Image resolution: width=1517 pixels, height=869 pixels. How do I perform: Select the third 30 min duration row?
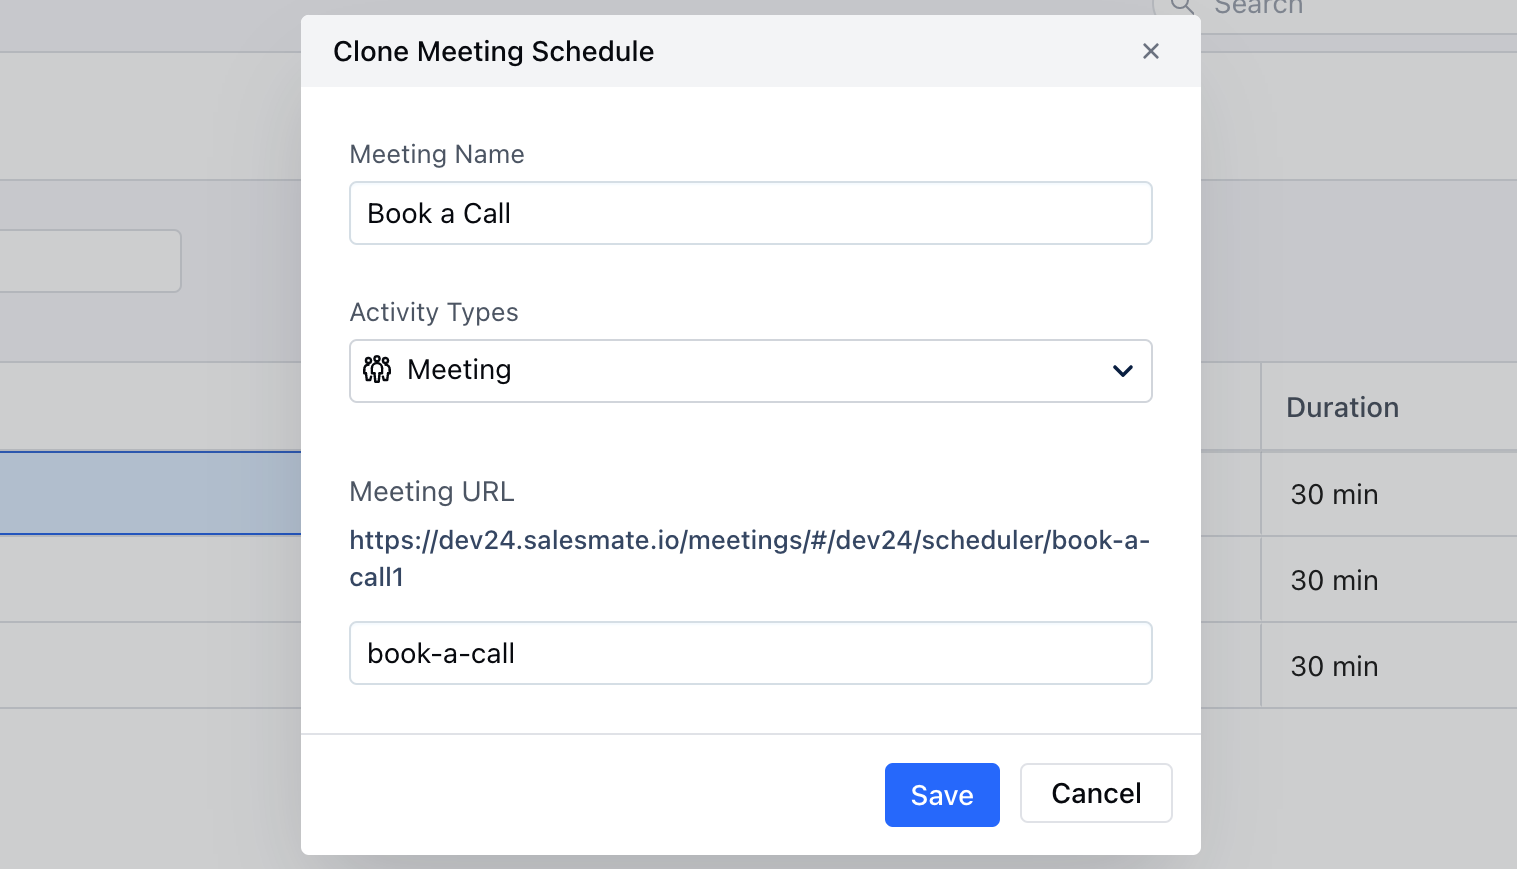[x=1334, y=666]
